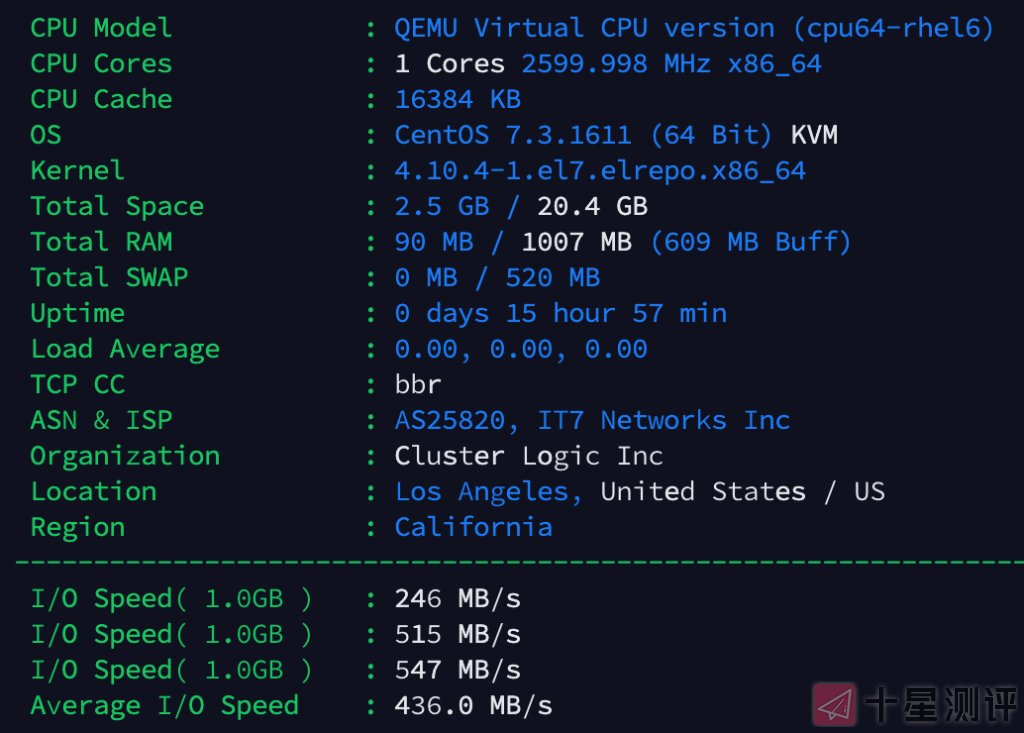Click the paper plane watermark logo
Image resolution: width=1024 pixels, height=733 pixels.
[x=834, y=703]
